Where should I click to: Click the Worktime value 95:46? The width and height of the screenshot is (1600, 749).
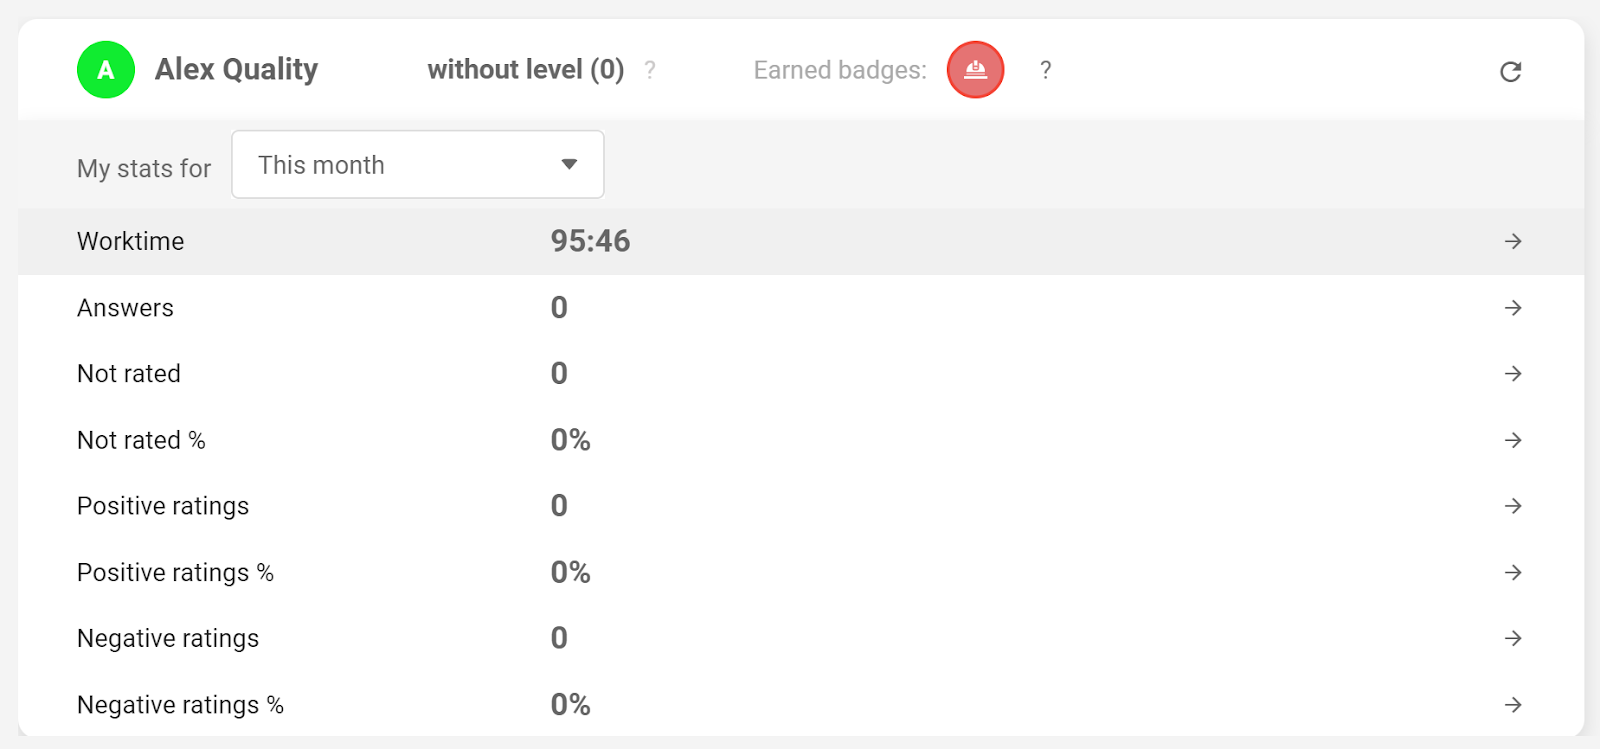pyautogui.click(x=590, y=241)
